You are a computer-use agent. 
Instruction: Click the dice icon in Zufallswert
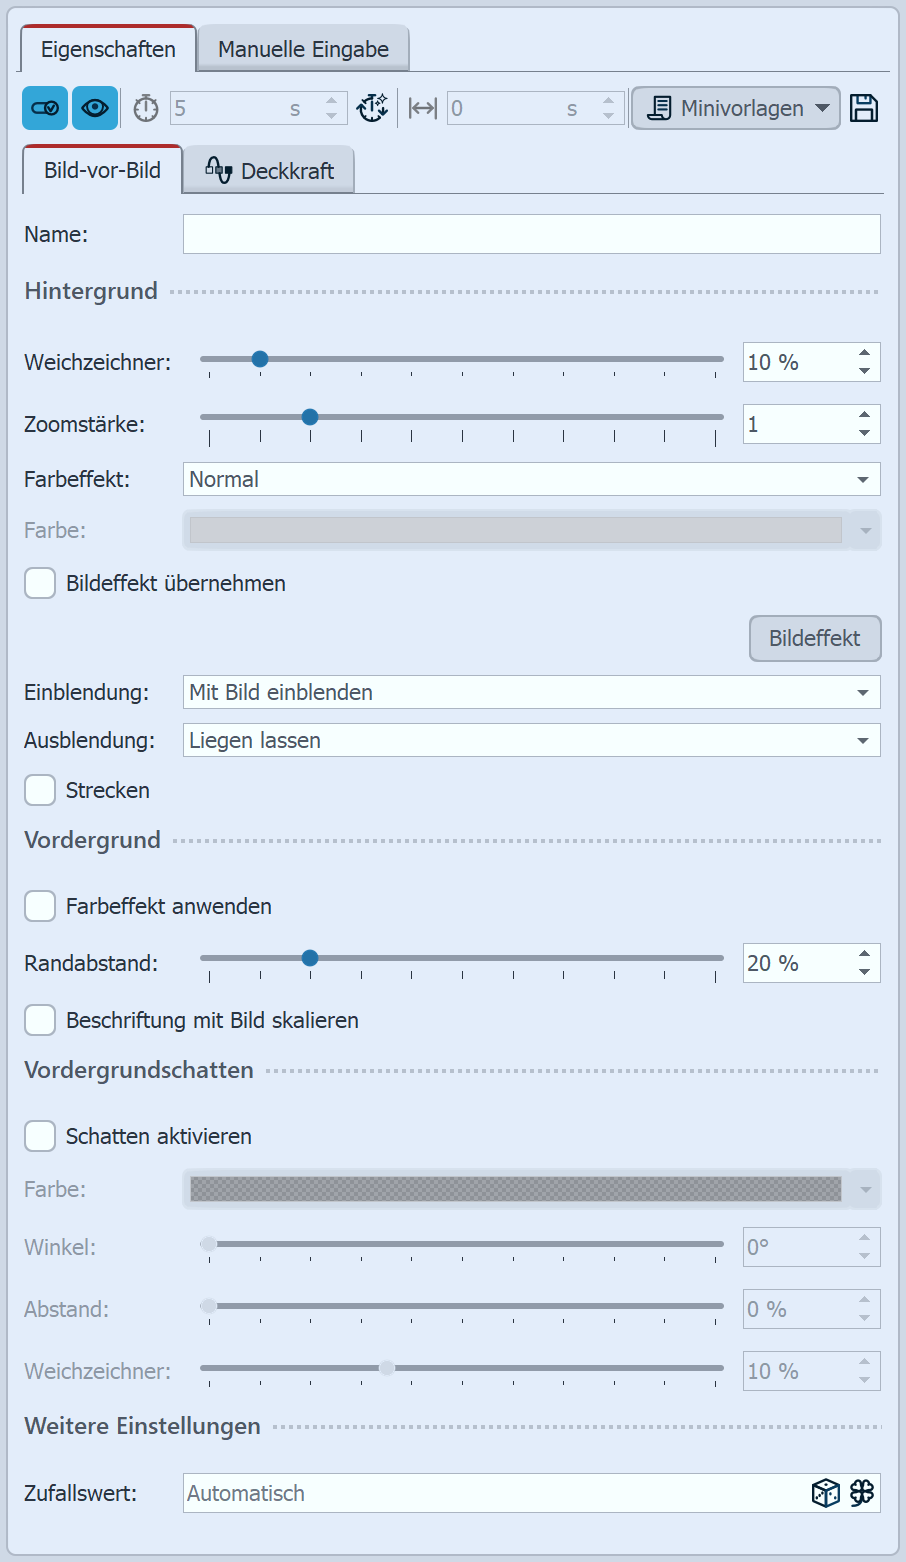(x=825, y=1493)
